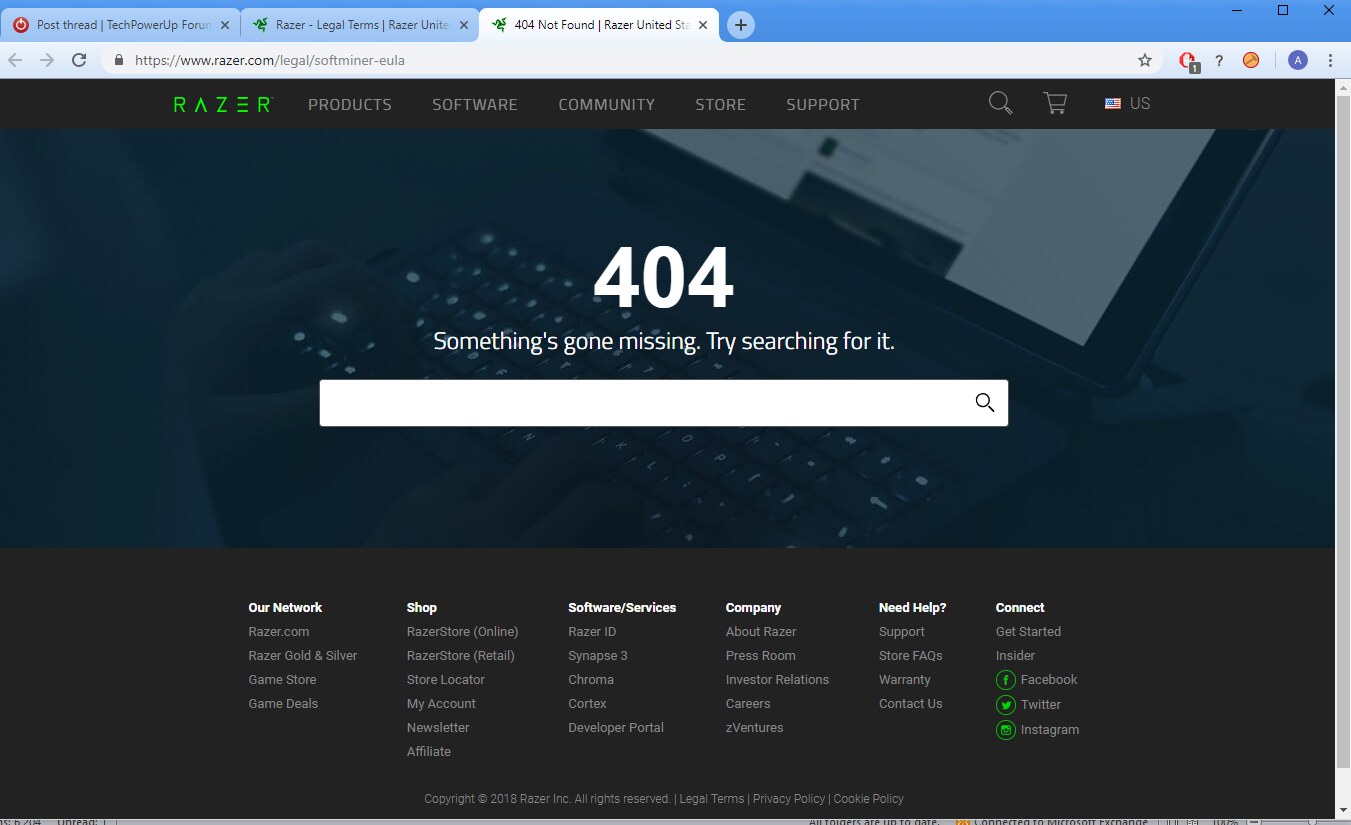This screenshot has height=825, width=1351.
Task: Open the Contact Us link
Action: pos(911,704)
